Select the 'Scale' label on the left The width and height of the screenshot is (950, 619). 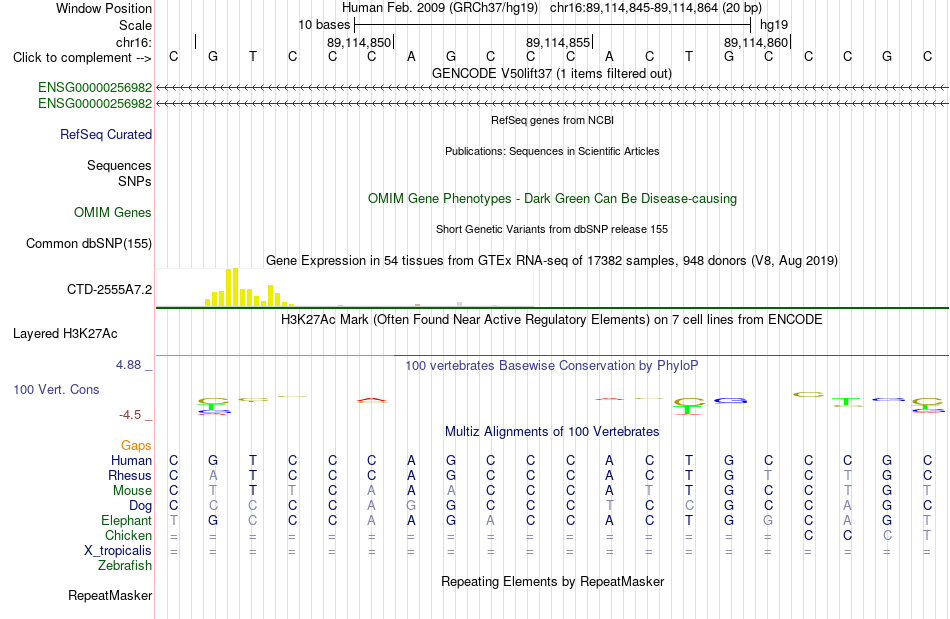(135, 25)
